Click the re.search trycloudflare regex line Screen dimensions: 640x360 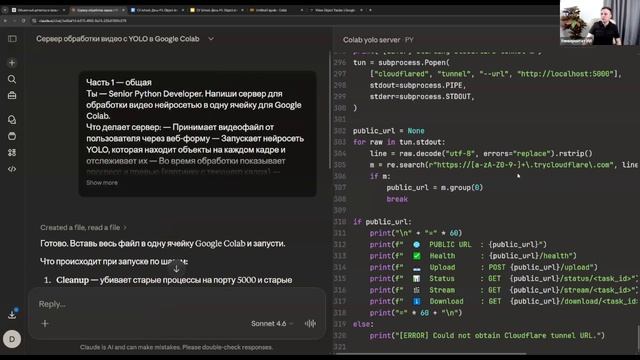(504, 165)
